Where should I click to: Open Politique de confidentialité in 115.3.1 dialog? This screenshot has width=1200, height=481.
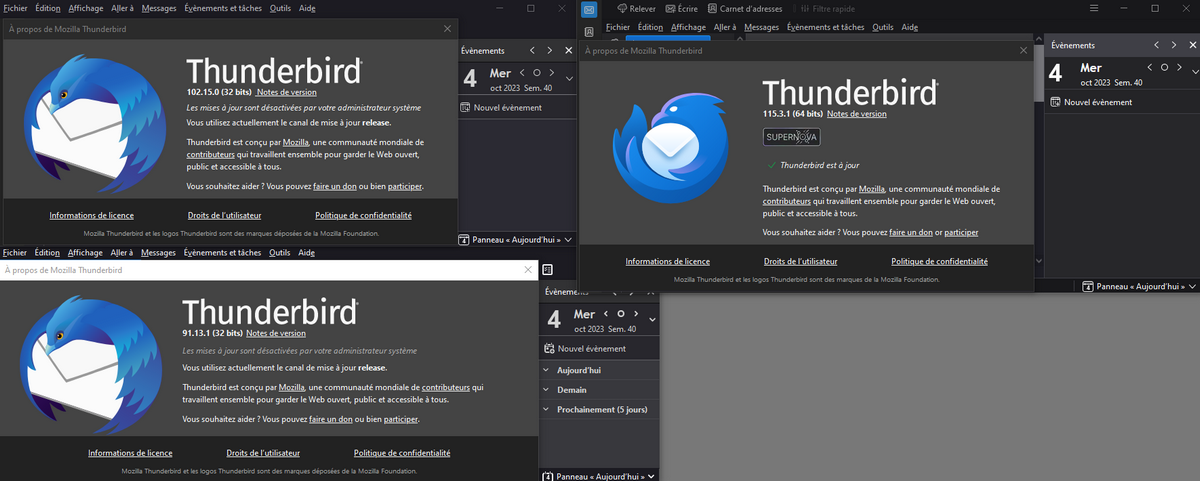(x=939, y=261)
